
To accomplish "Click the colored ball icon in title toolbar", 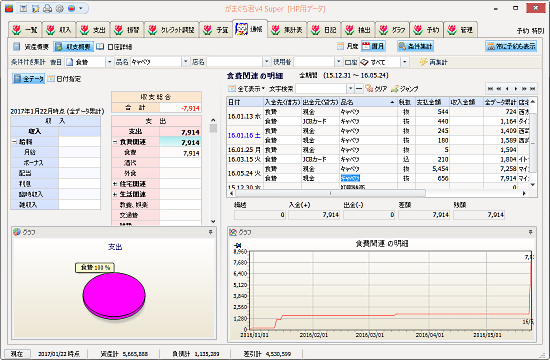I will (72, 8).
